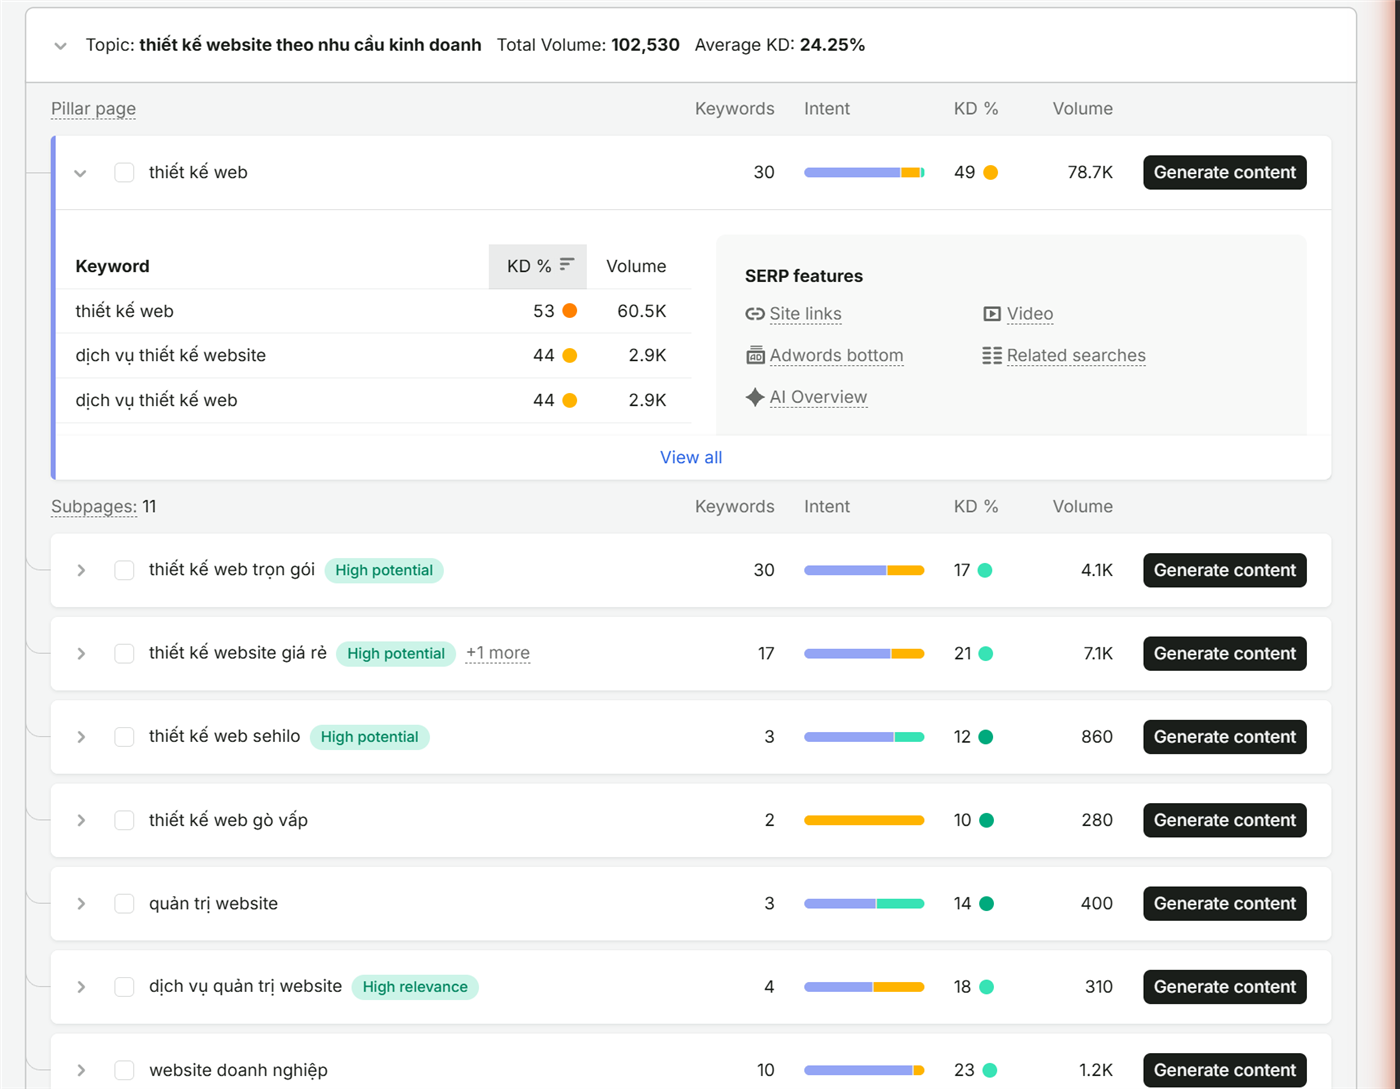Check the dịch vụ quản trị website checkbox
Screen dimensions: 1400x1089
pyautogui.click(x=124, y=987)
